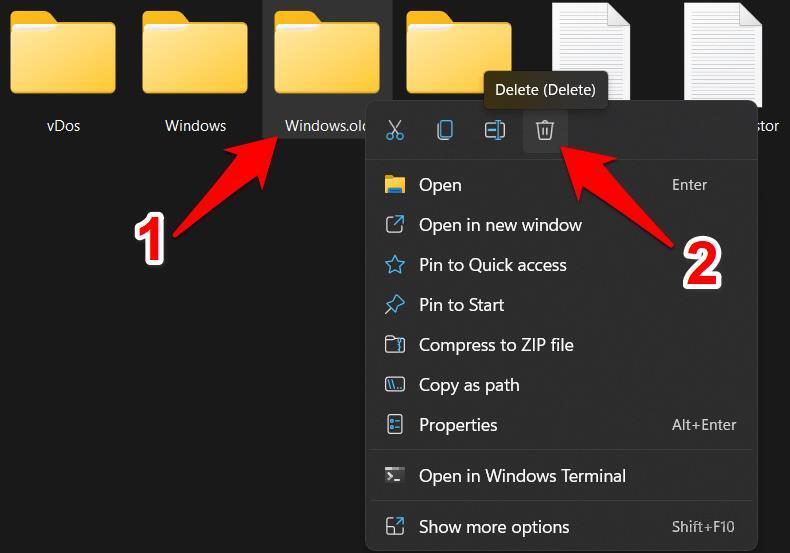Click the Copy icon in context menu
The image size is (790, 553).
coord(445,130)
